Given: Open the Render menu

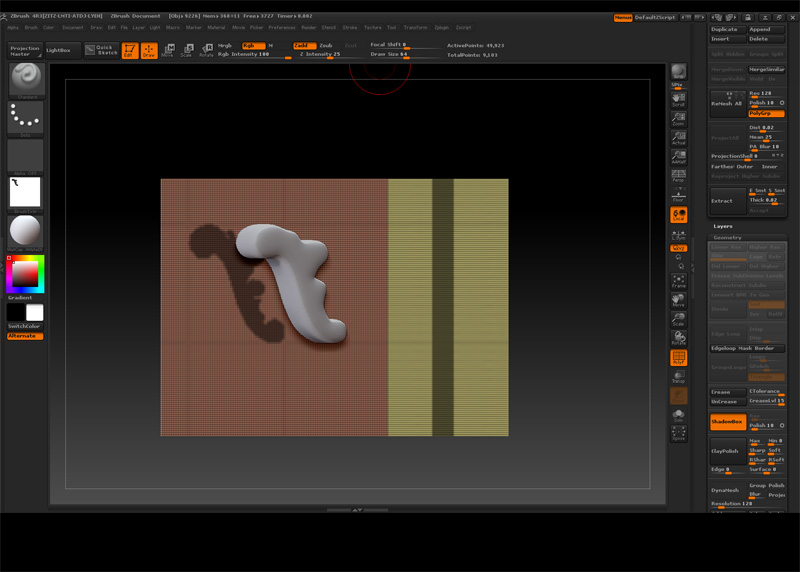Looking at the screenshot, I should (x=309, y=27).
